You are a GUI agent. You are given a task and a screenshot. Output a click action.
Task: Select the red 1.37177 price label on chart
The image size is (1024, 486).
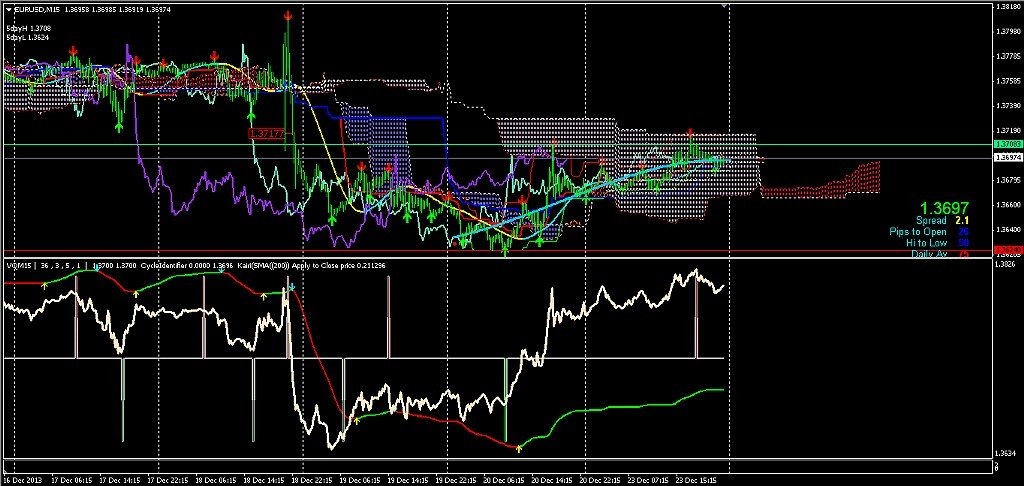tap(266, 133)
